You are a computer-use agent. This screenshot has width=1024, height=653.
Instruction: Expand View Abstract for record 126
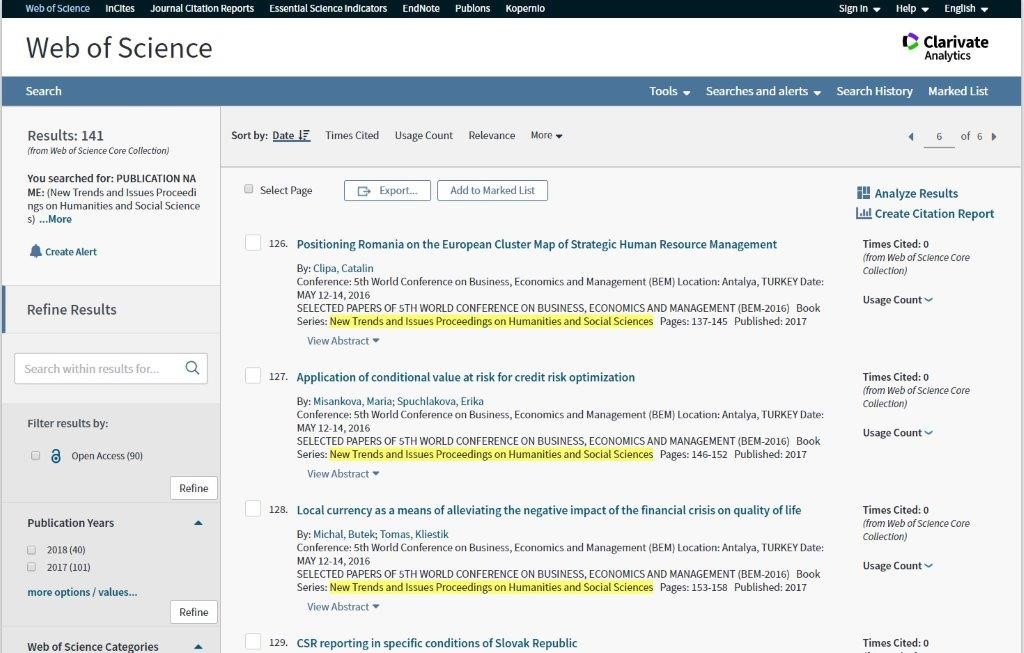[343, 341]
